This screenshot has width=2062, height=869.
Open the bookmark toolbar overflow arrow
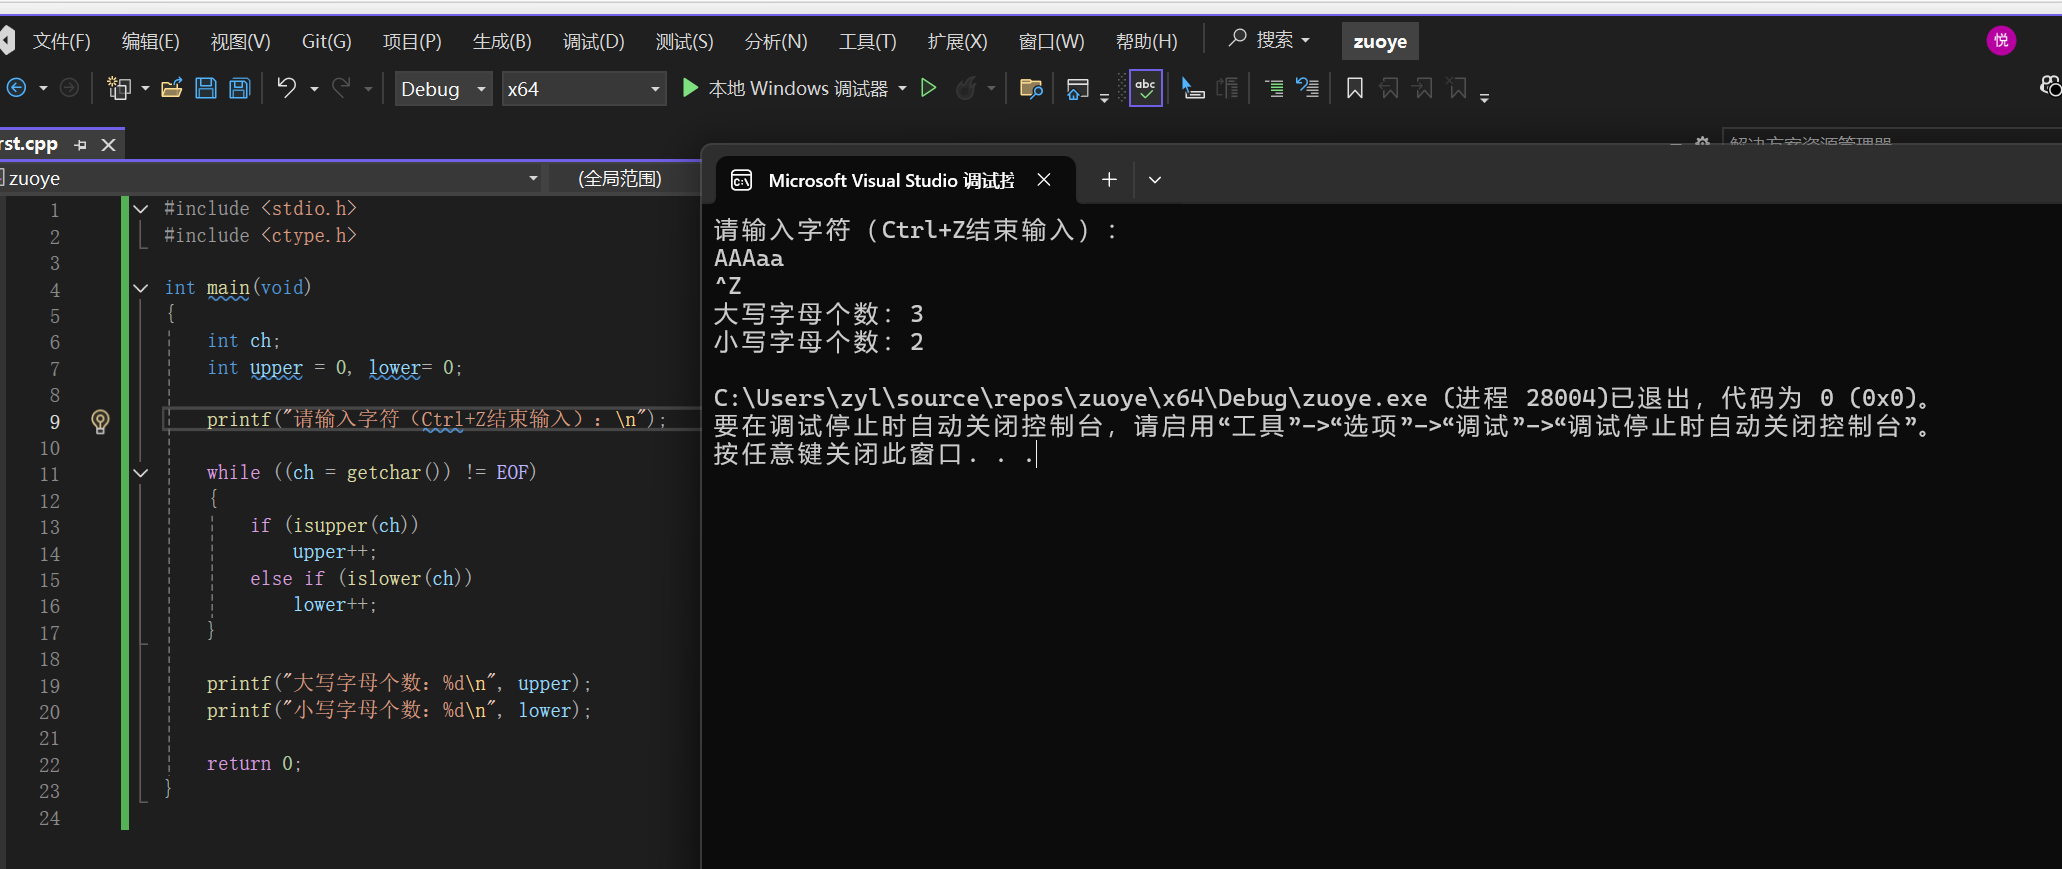click(x=1484, y=97)
